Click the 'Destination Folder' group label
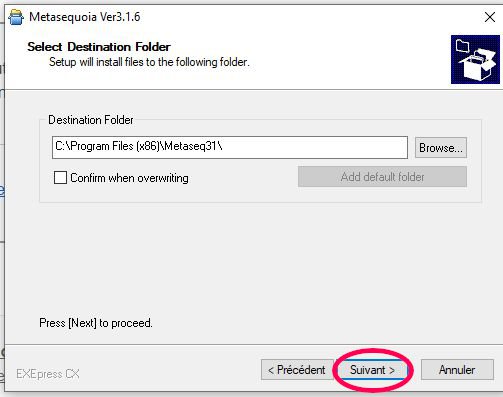Screen dimensions: 503x397 pyautogui.click(x=91, y=120)
